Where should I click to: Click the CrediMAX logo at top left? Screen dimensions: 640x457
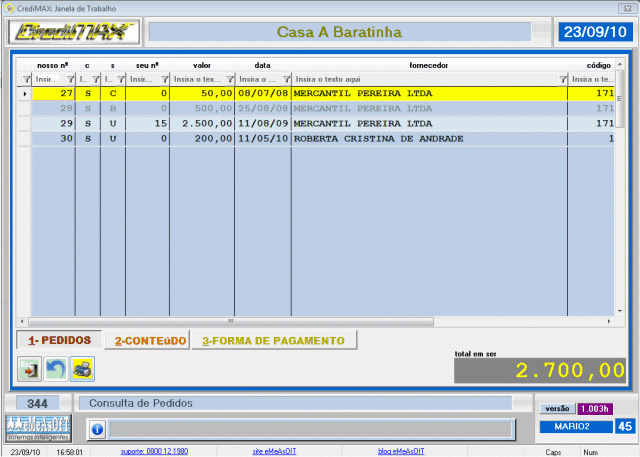(x=73, y=33)
